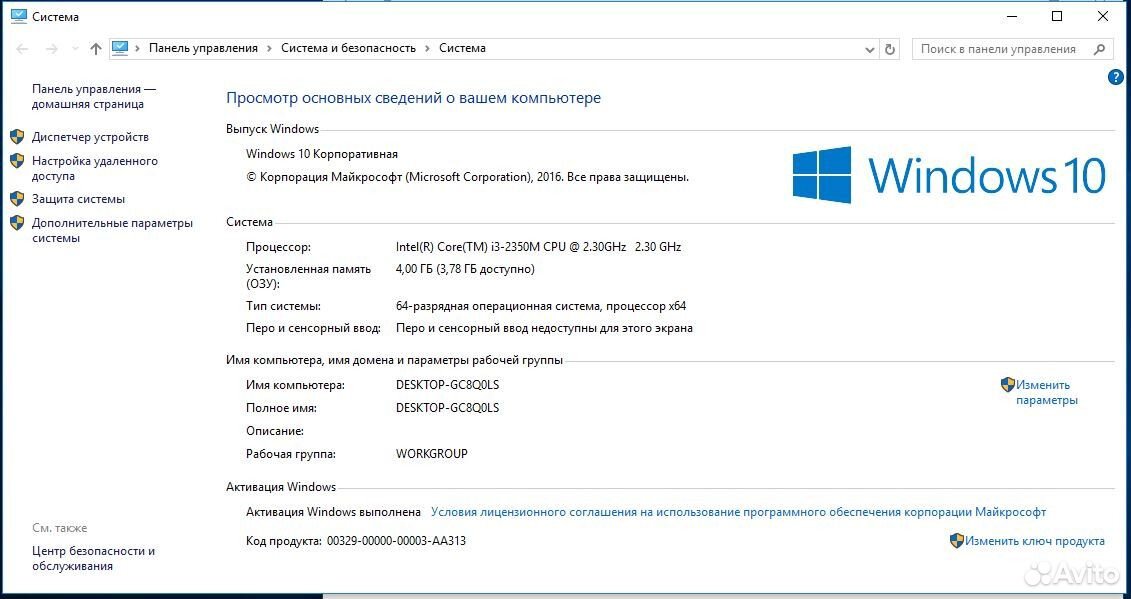Click the Система window title icon

[x=18, y=16]
